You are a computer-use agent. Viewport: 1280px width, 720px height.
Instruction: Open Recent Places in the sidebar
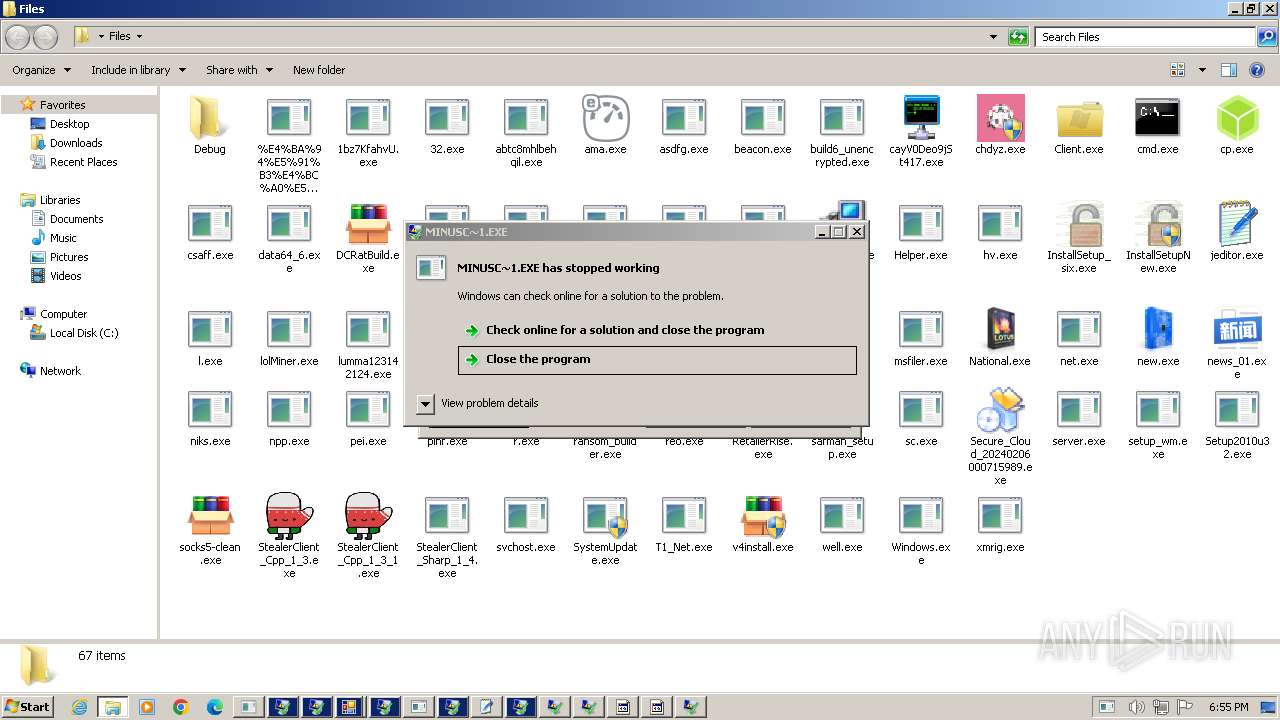83,162
